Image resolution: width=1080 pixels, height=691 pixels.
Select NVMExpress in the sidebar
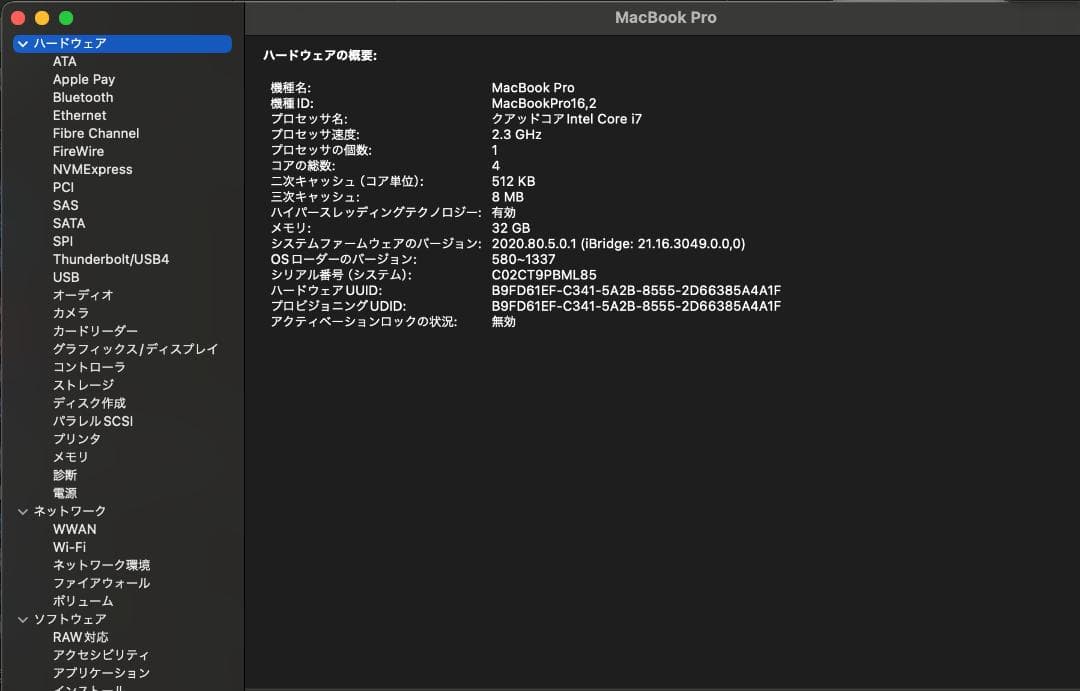[x=92, y=169]
